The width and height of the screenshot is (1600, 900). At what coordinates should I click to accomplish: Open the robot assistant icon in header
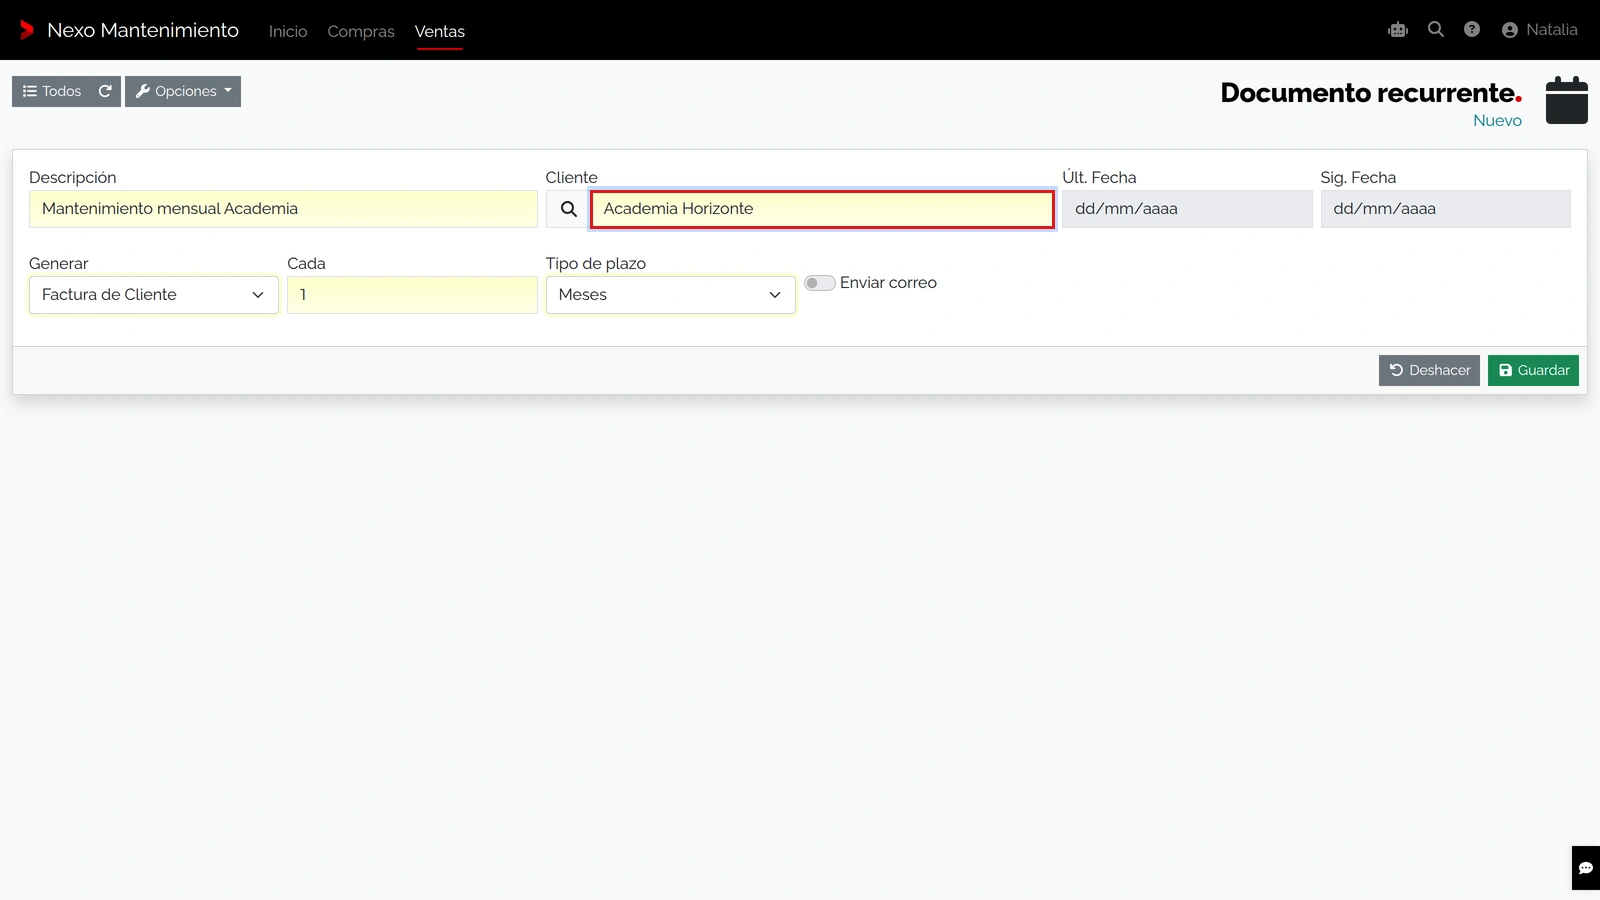pos(1398,30)
